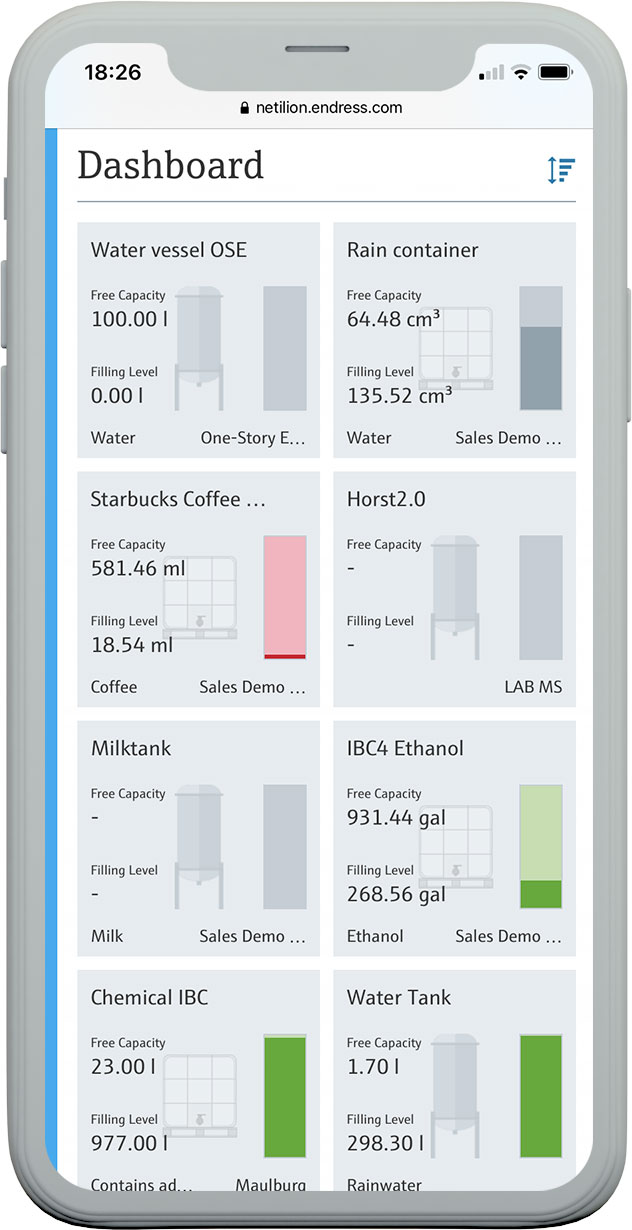Select the IBC icon on IBC4 Ethanol card
Viewport: 632px width, 1230px height.
tap(455, 843)
